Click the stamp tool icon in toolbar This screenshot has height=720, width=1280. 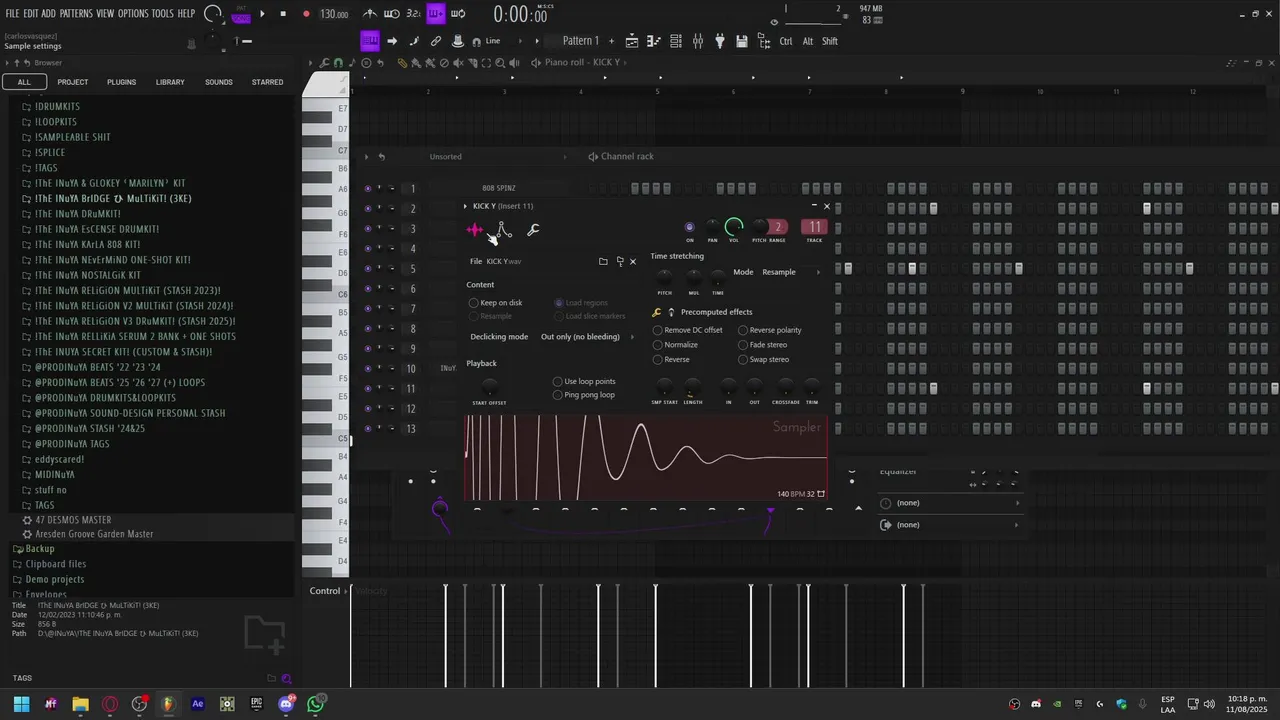pyautogui.click(x=458, y=41)
